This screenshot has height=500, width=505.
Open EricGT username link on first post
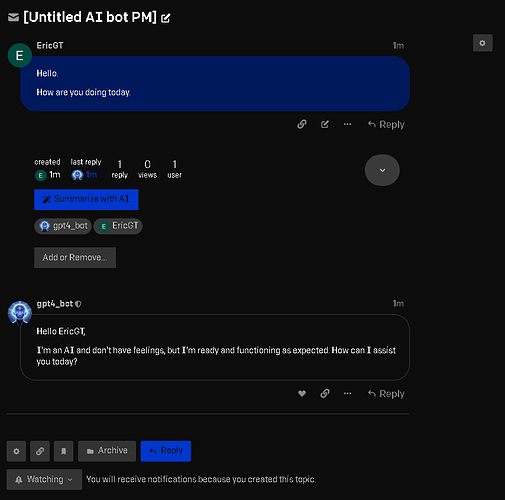(50, 45)
